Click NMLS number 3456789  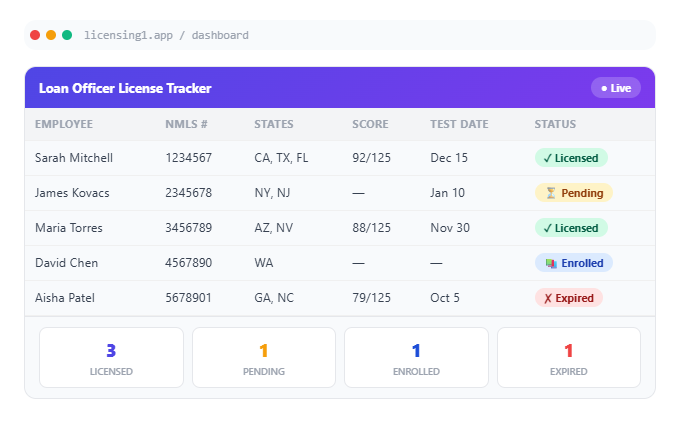pyautogui.click(x=189, y=228)
